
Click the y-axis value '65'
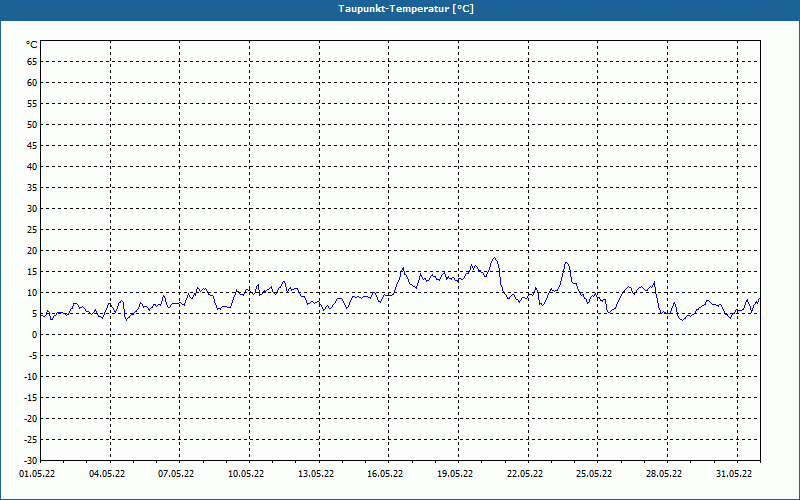click(32, 62)
